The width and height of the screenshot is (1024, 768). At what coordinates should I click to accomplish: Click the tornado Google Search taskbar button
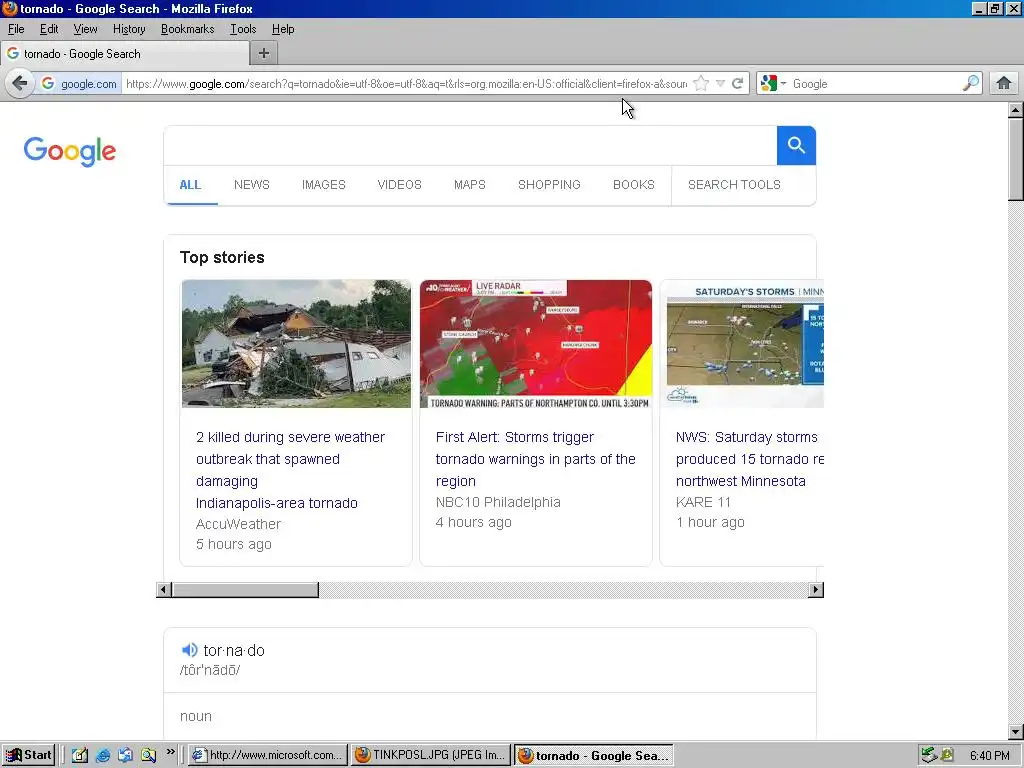pyautogui.click(x=594, y=755)
